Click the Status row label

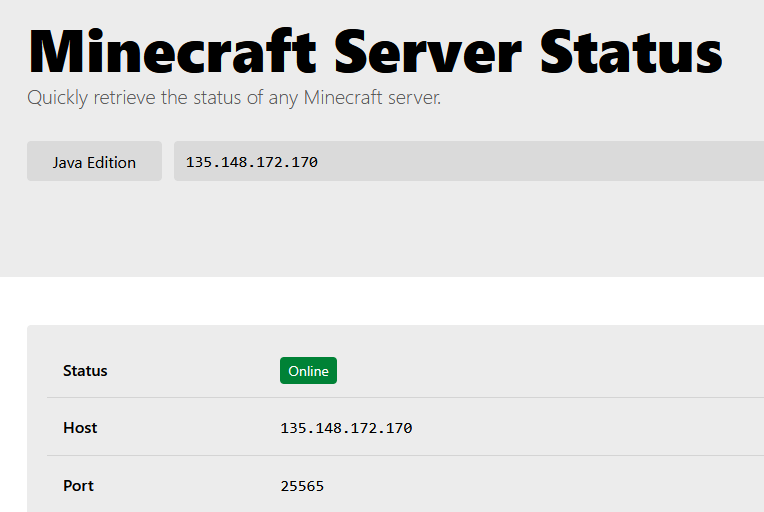(x=85, y=371)
